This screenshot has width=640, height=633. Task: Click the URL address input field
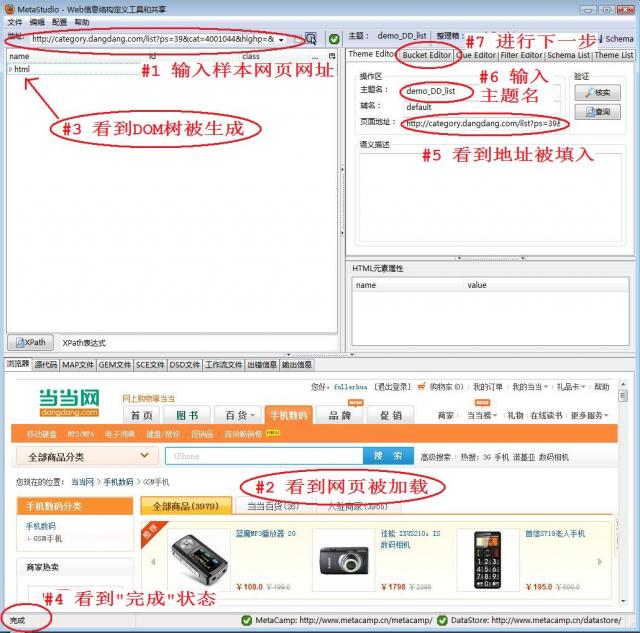[x=153, y=39]
